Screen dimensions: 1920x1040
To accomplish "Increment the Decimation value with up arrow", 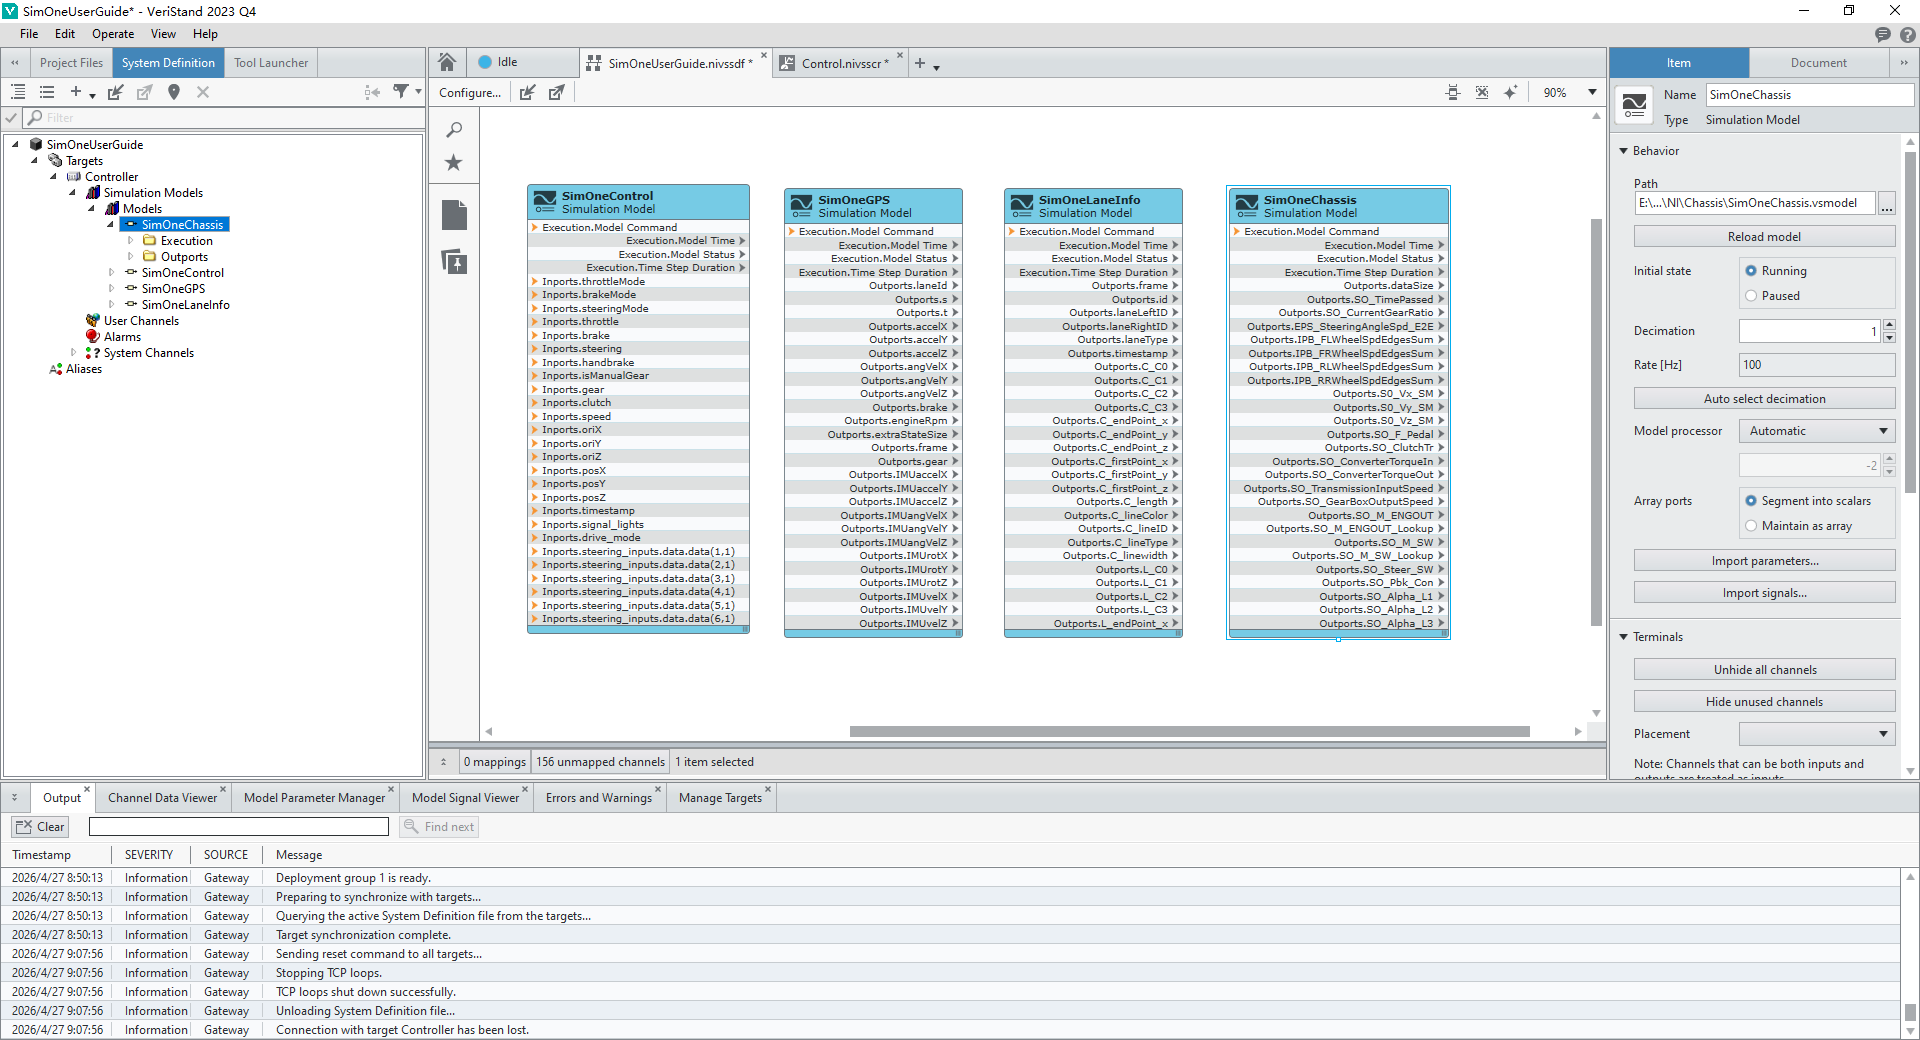I will [x=1889, y=325].
